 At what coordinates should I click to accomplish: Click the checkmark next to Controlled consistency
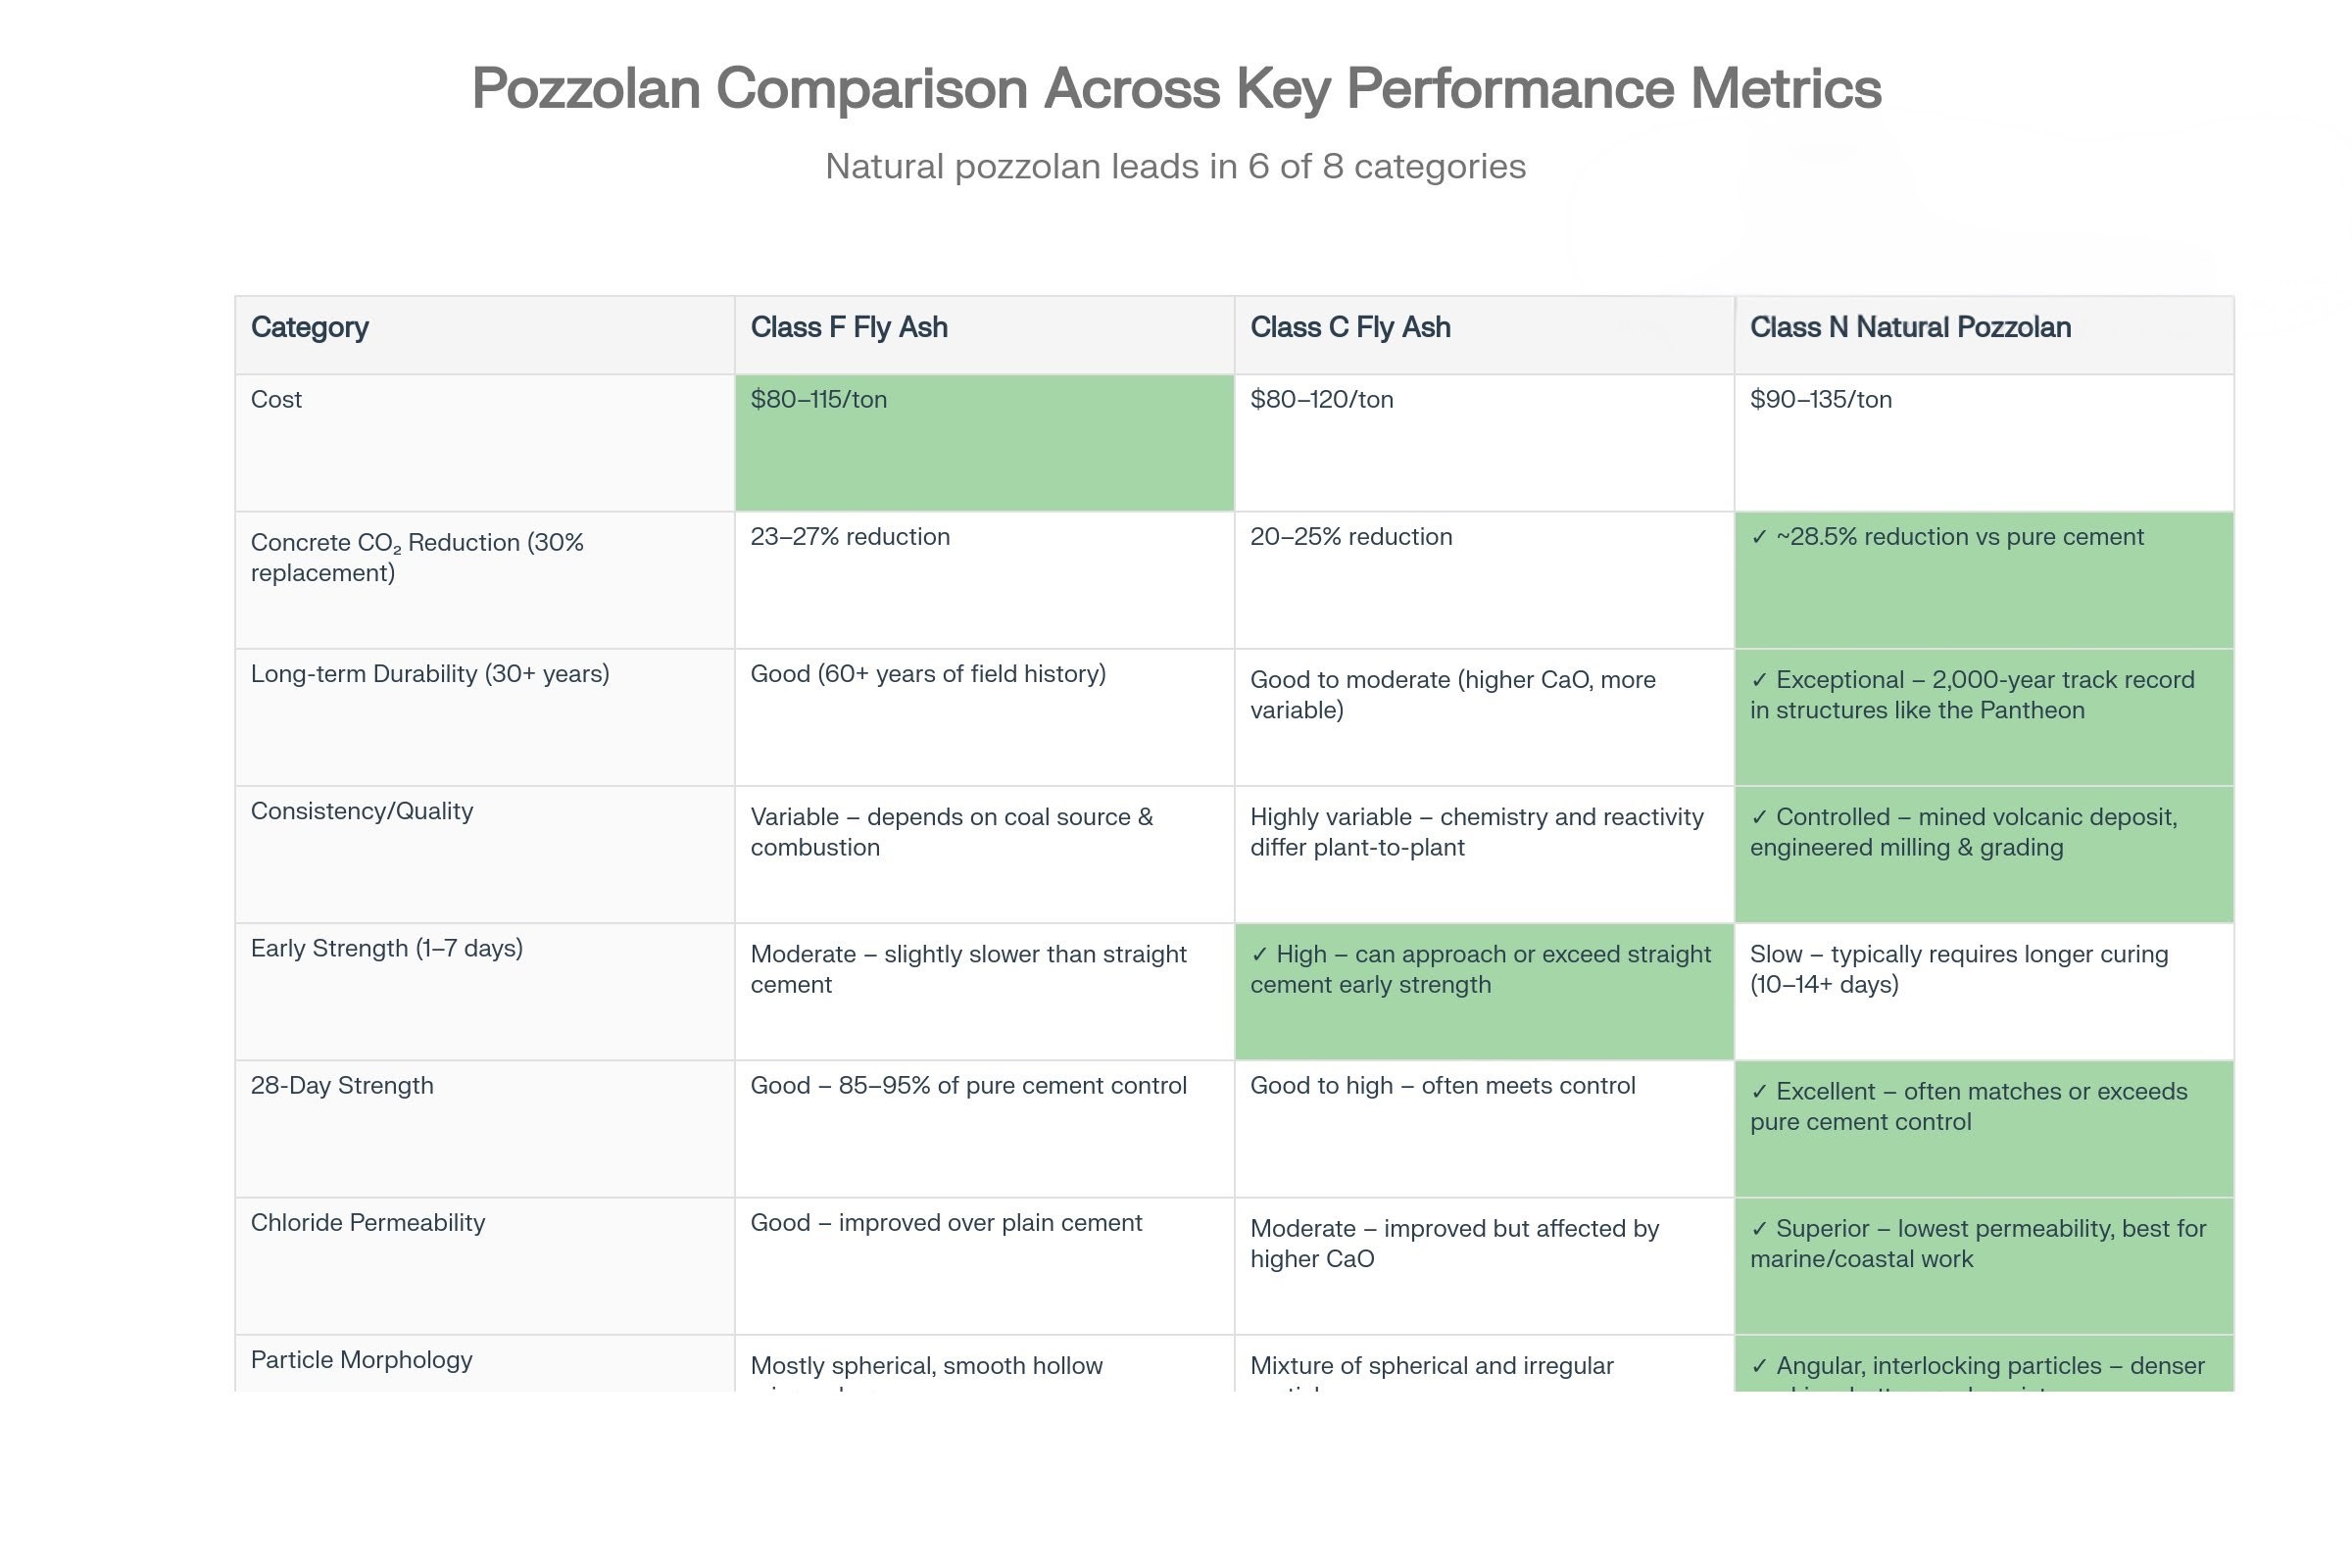1759,818
